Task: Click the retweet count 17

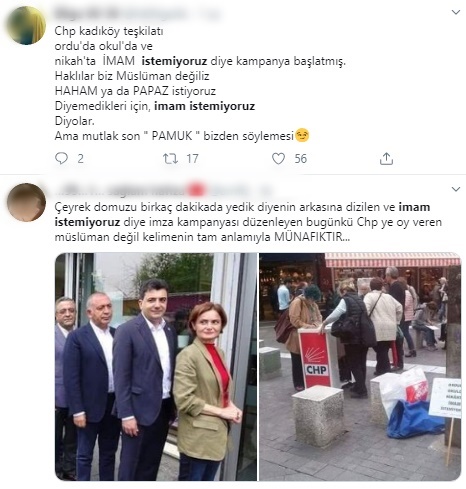Action: [192, 159]
